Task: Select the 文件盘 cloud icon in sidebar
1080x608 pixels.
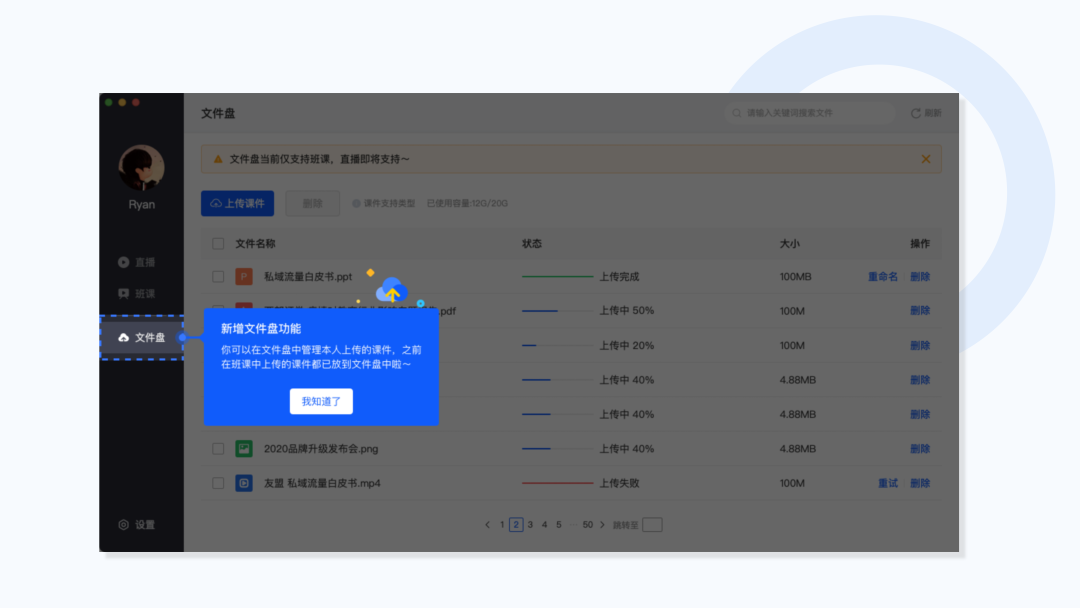Action: pos(123,337)
